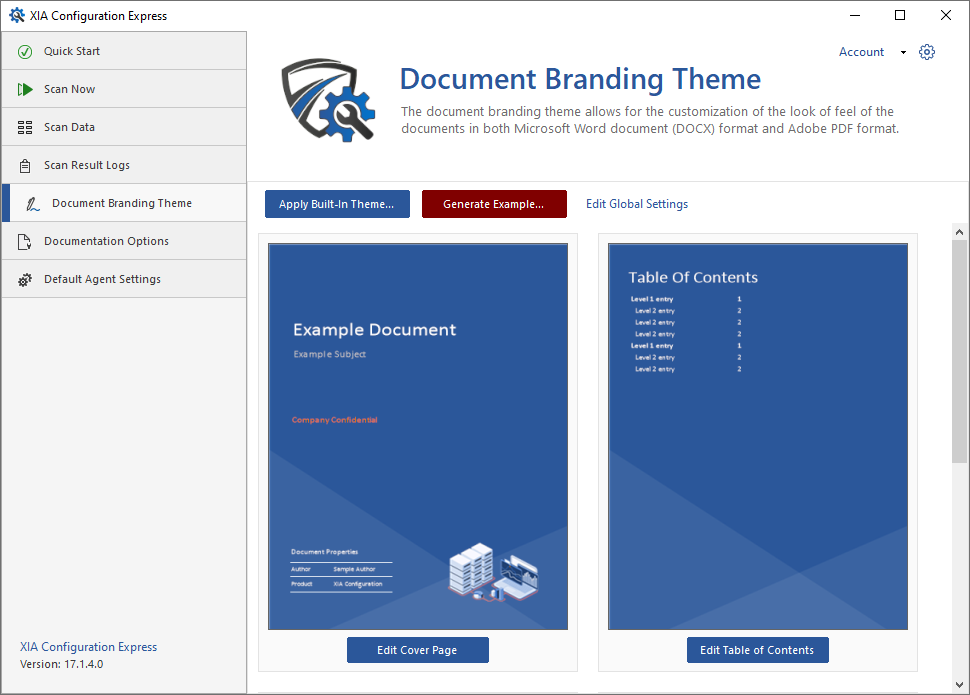This screenshot has height=695, width=970.
Task: Minimize the XIA Configuration Express window
Action: (x=855, y=15)
